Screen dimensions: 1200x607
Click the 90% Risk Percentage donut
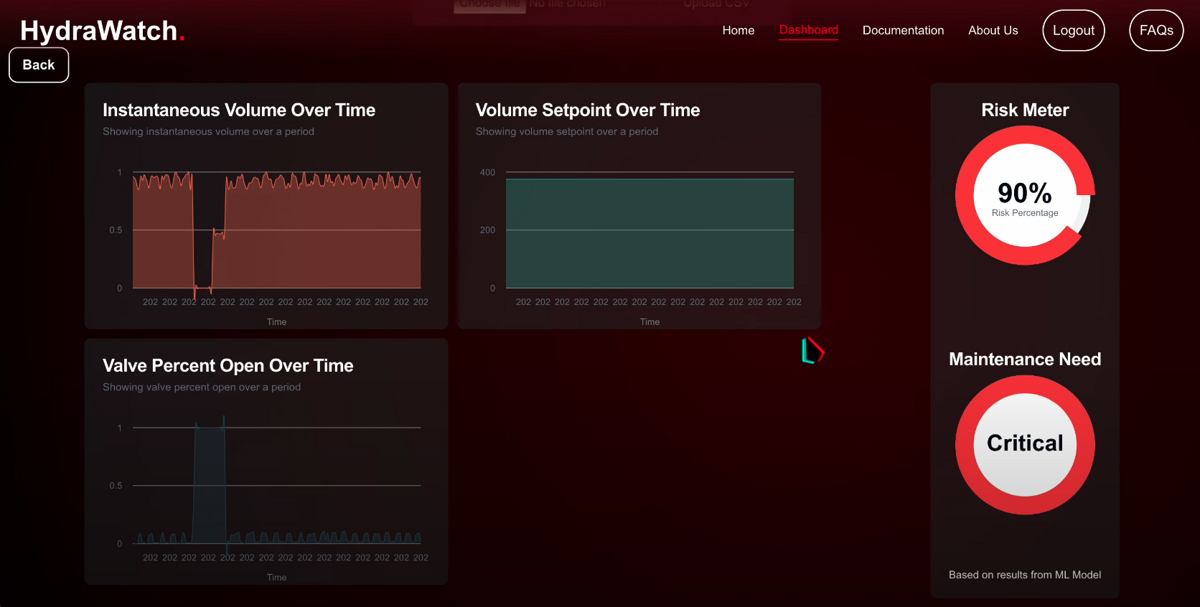[x=1024, y=196]
